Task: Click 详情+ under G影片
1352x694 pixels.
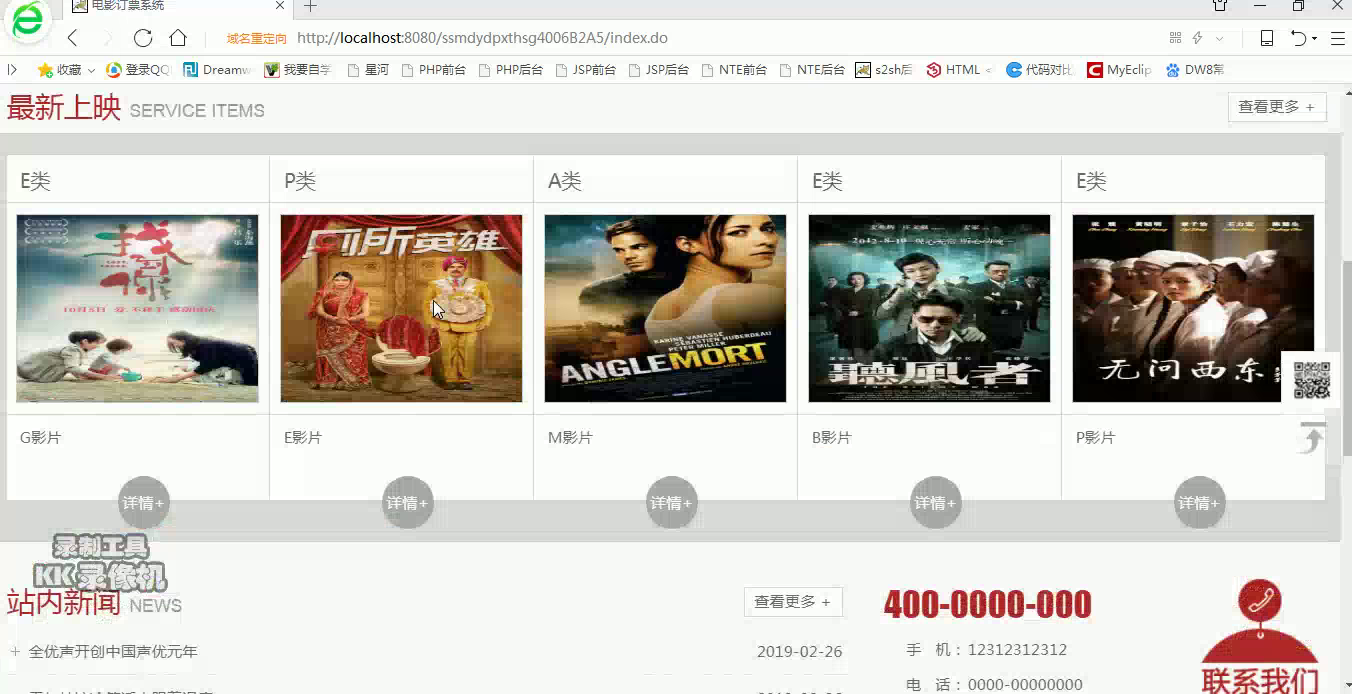Action: tap(144, 502)
